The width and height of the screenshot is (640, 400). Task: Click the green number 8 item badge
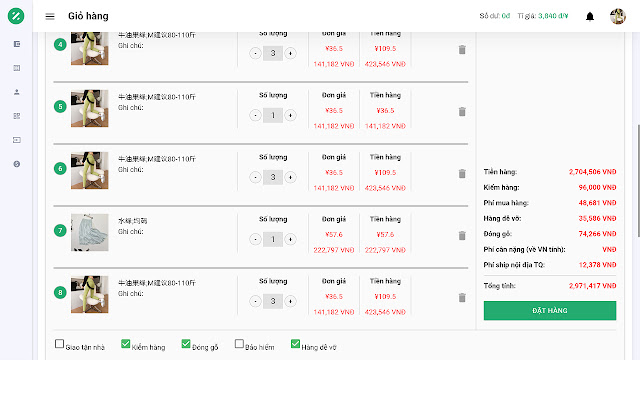click(60, 293)
